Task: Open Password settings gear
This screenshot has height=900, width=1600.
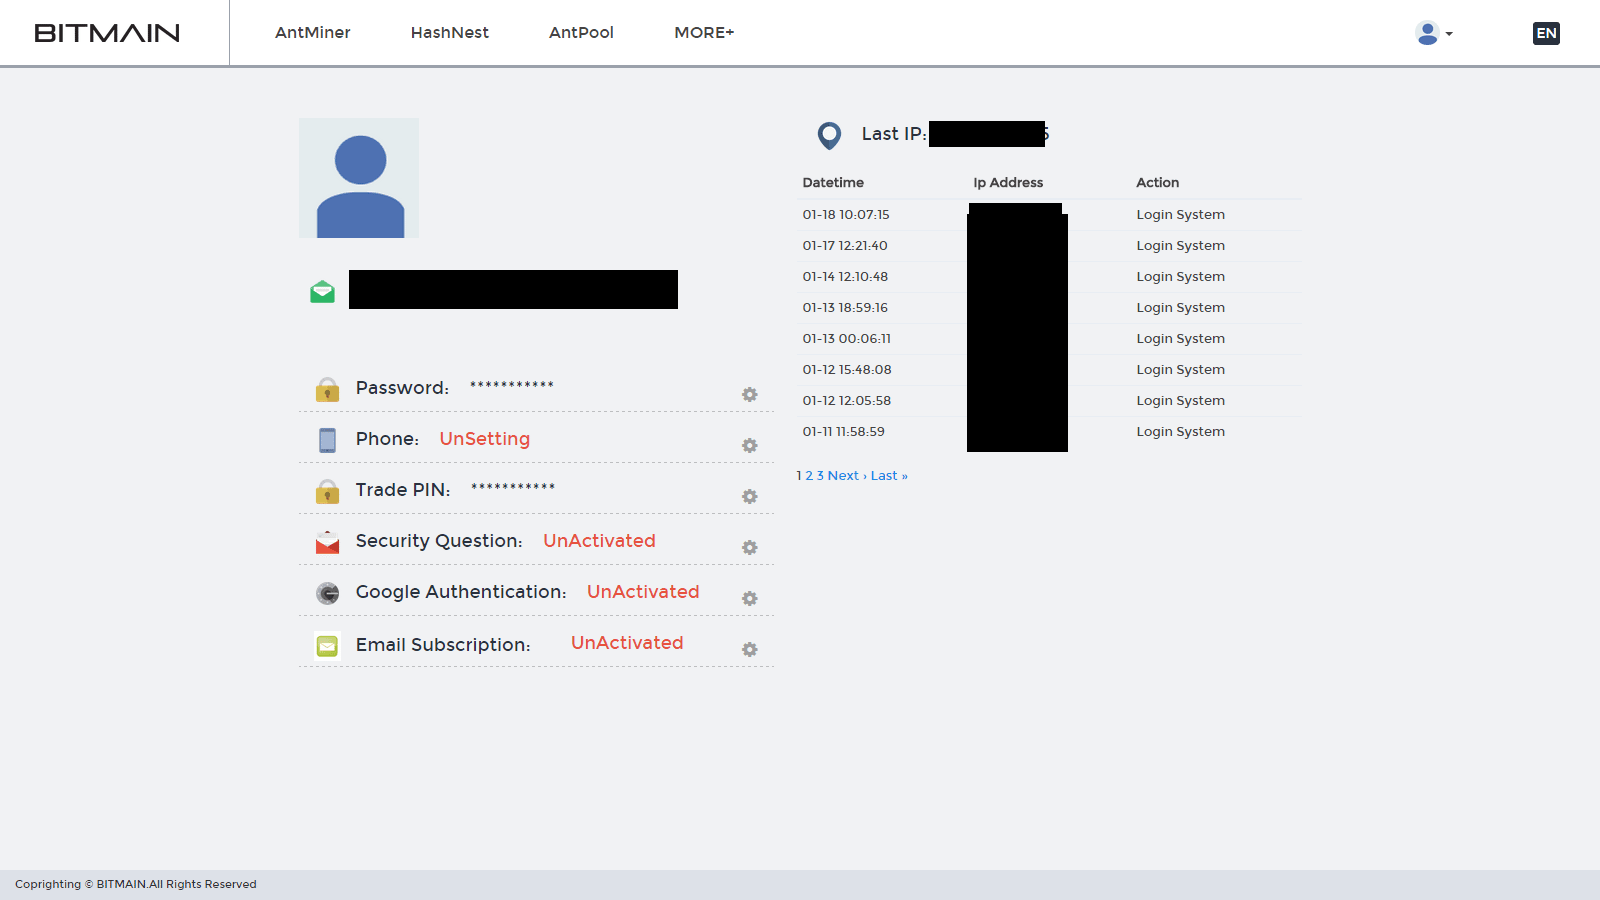Action: click(x=749, y=395)
